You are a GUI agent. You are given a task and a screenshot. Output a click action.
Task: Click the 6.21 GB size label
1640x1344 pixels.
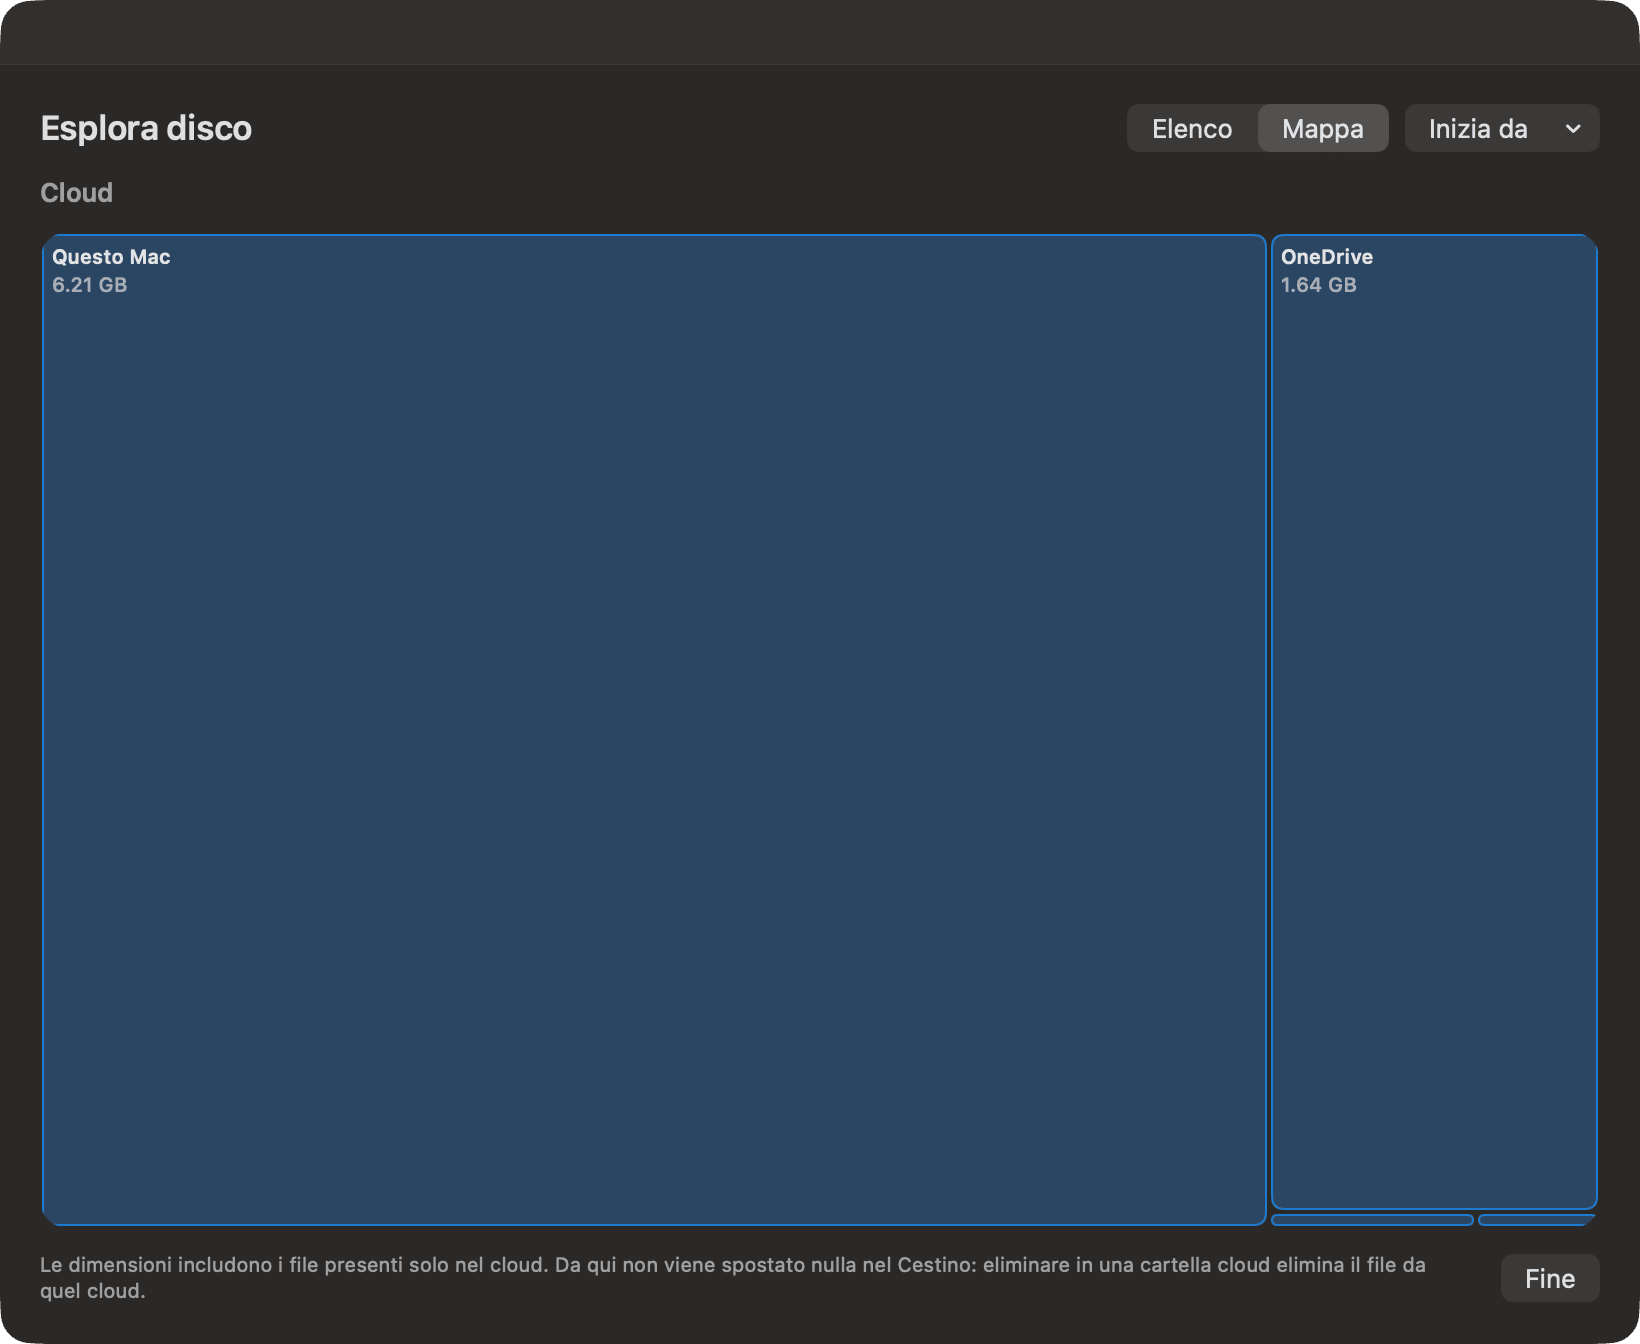(90, 285)
